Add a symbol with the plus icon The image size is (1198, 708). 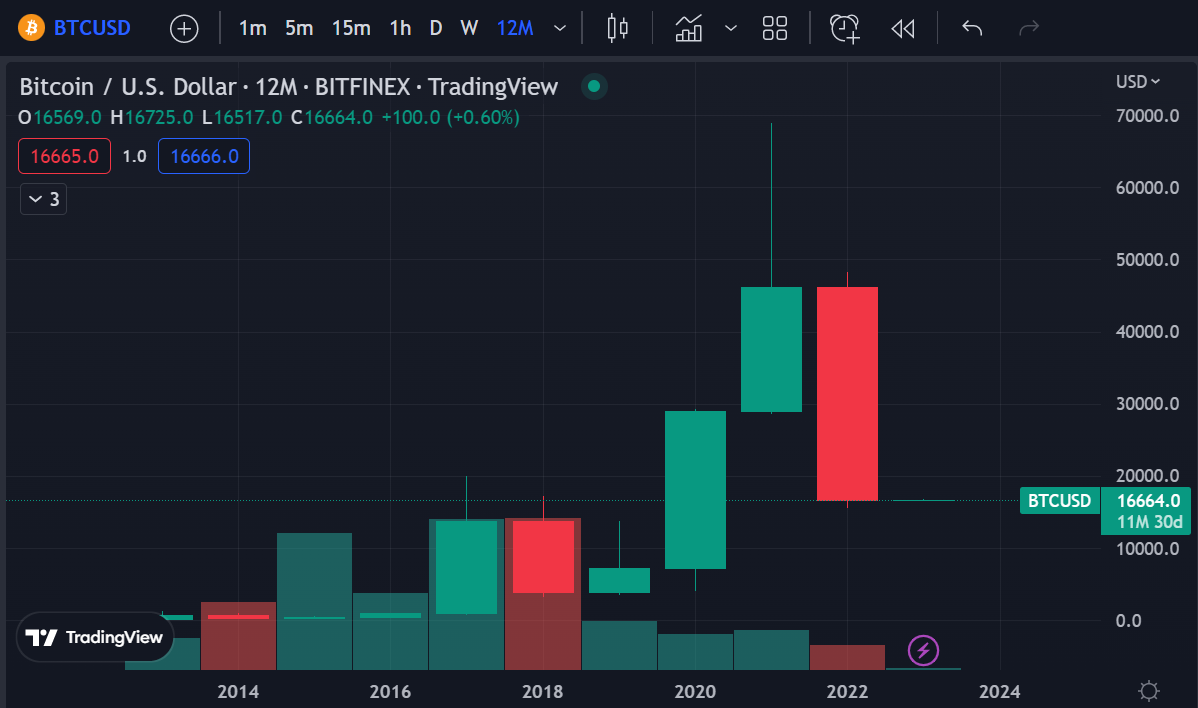(x=184, y=29)
